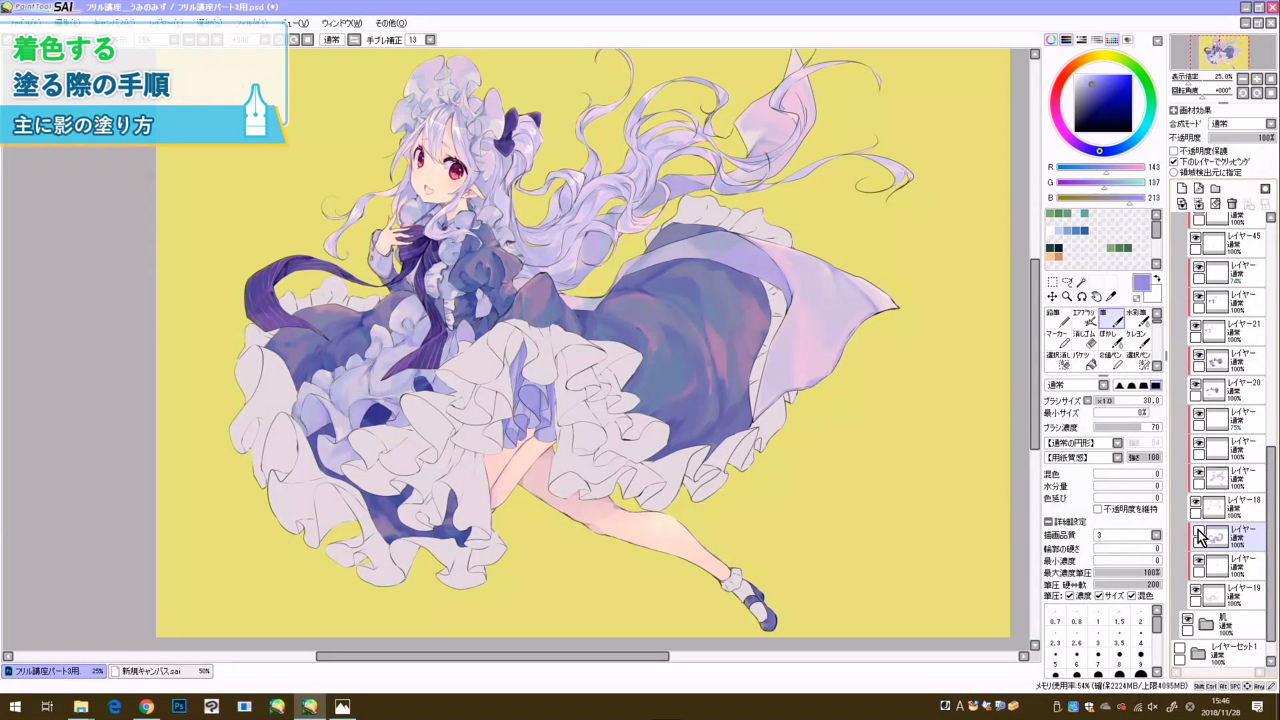Image resolution: width=1280 pixels, height=720 pixels.
Task: Select the lasso selection tool
Action: tap(1067, 283)
